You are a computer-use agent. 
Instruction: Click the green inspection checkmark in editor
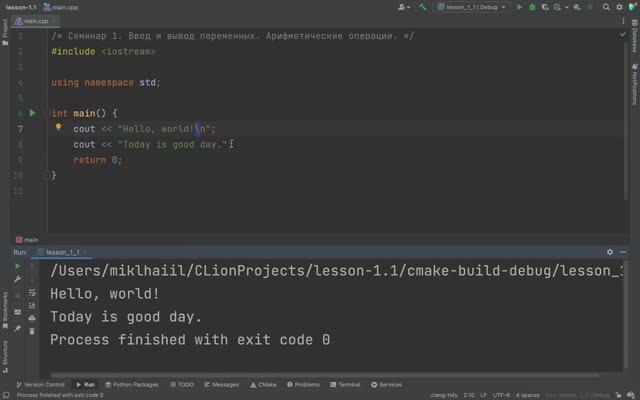(622, 36)
